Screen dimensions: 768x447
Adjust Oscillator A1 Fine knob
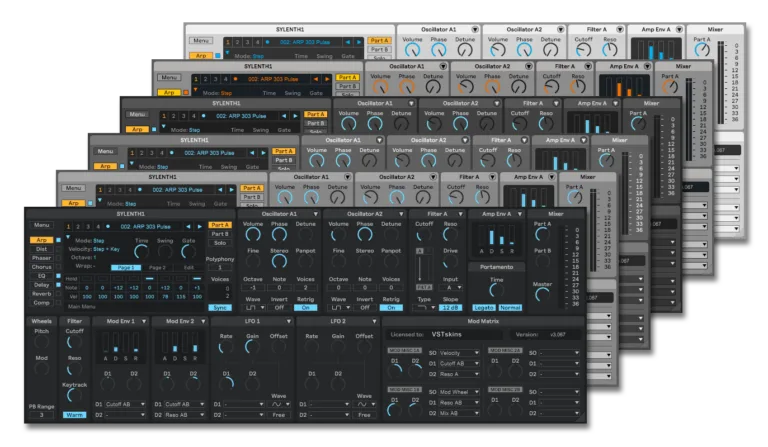point(253,261)
